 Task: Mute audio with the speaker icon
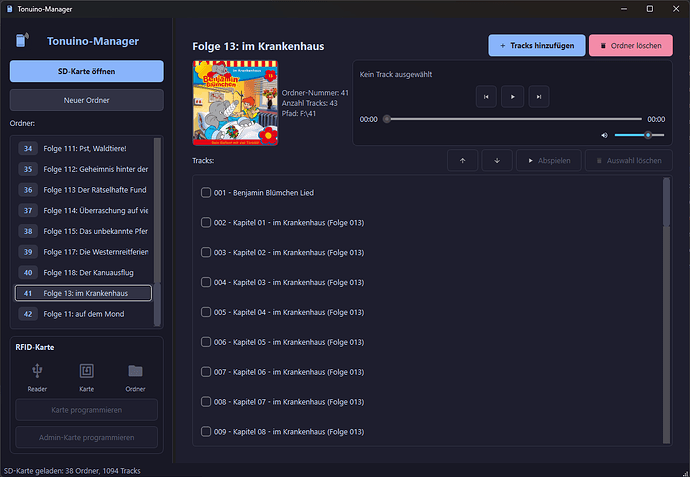click(x=604, y=136)
